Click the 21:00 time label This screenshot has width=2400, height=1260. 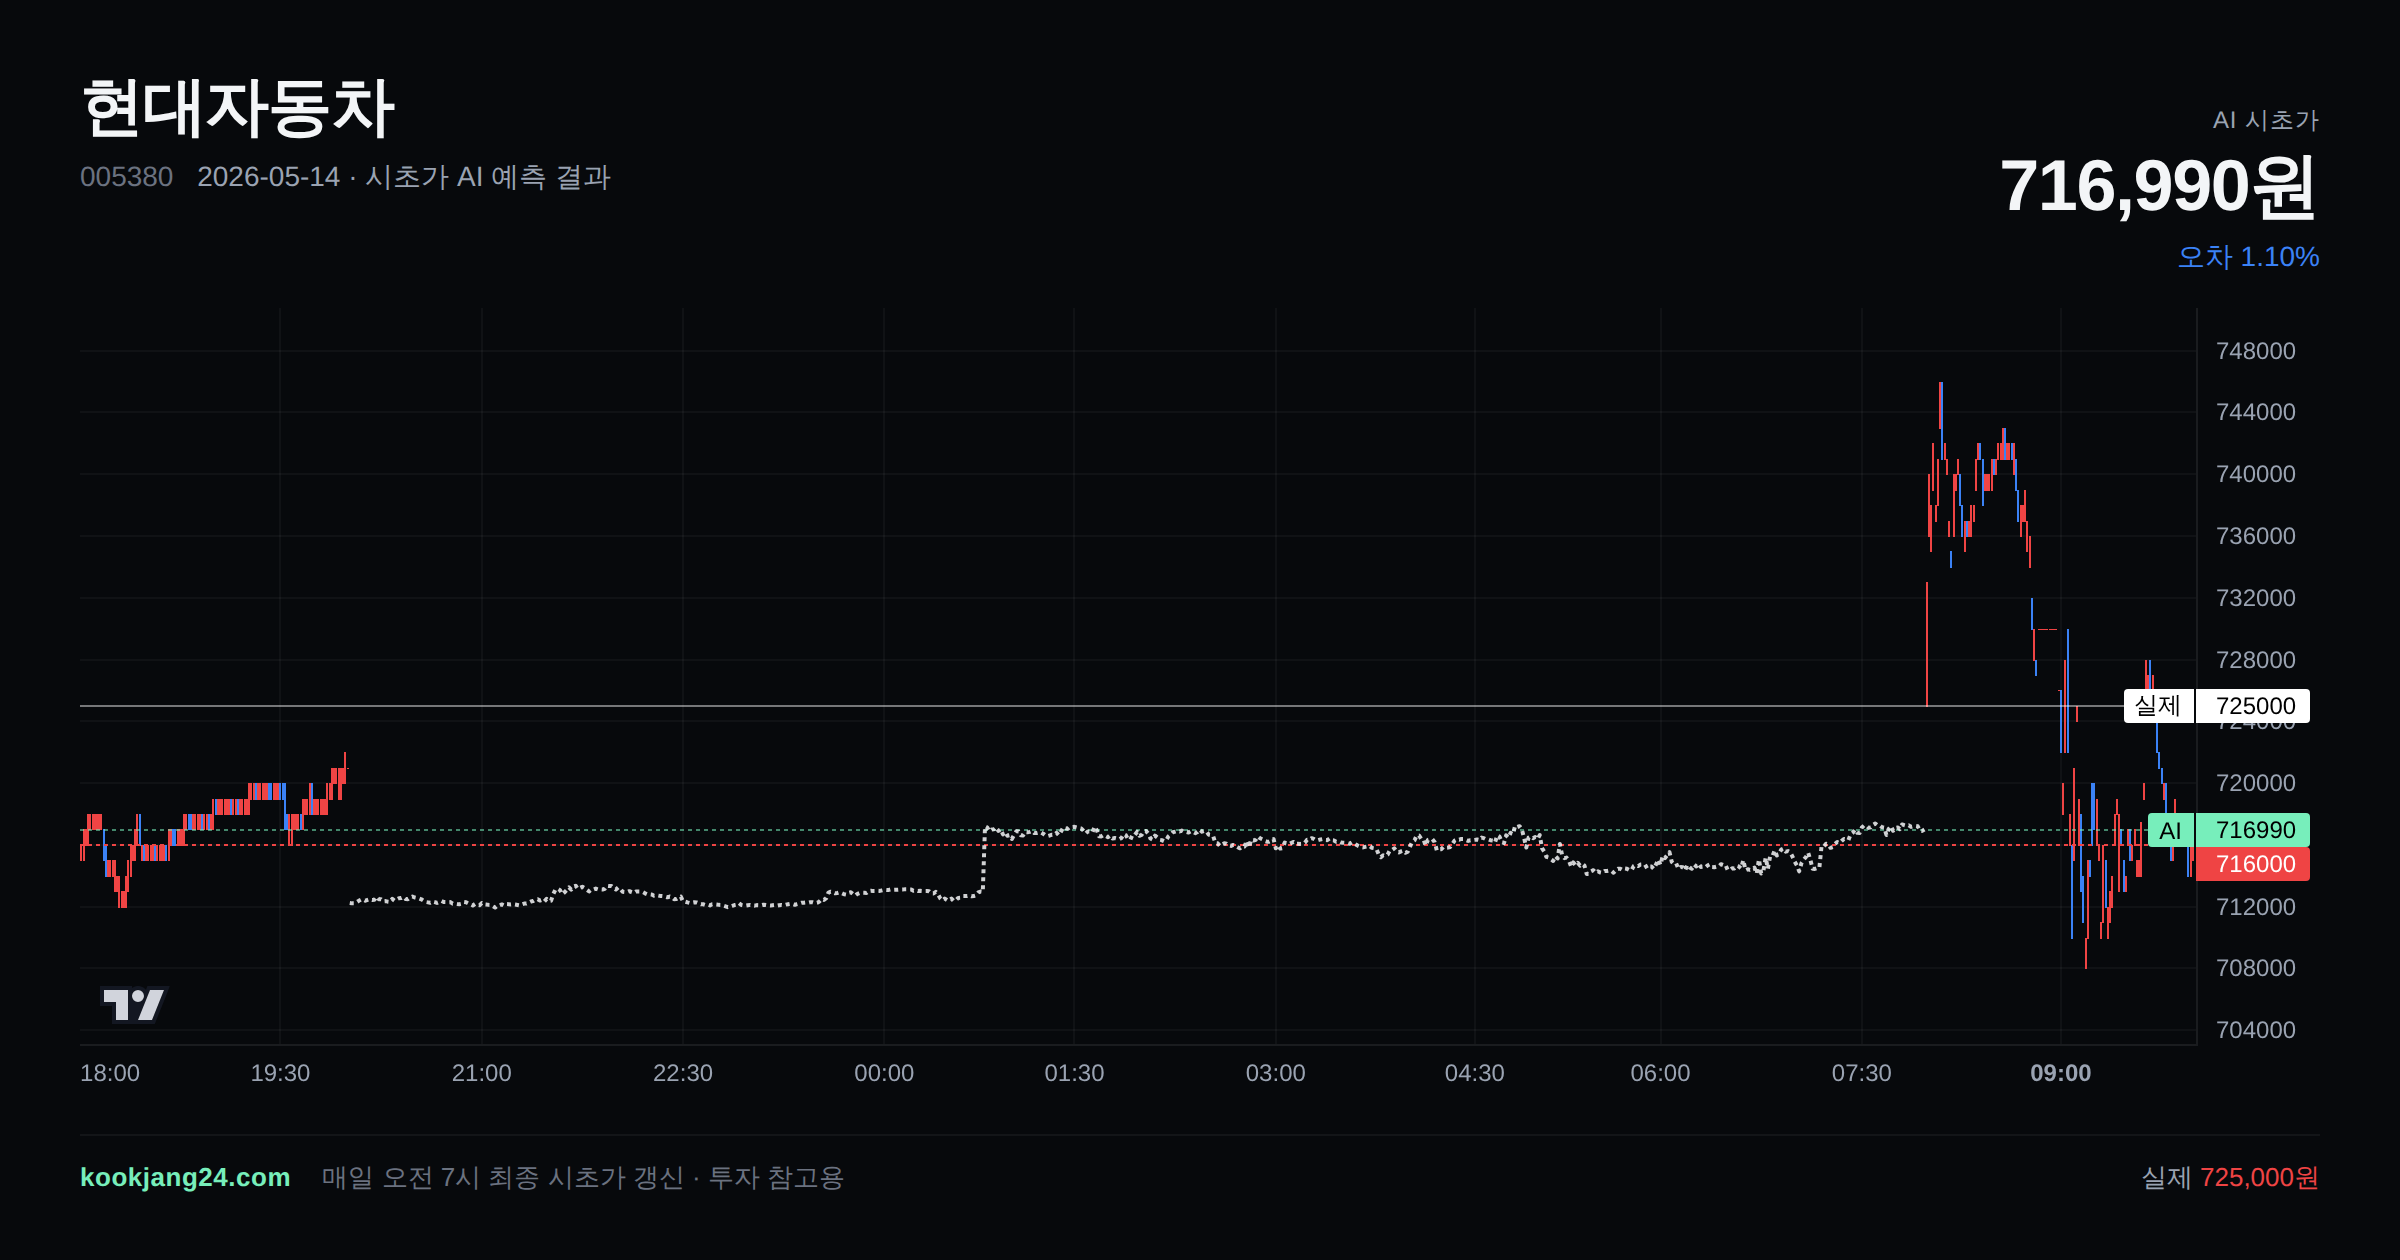(x=482, y=1073)
